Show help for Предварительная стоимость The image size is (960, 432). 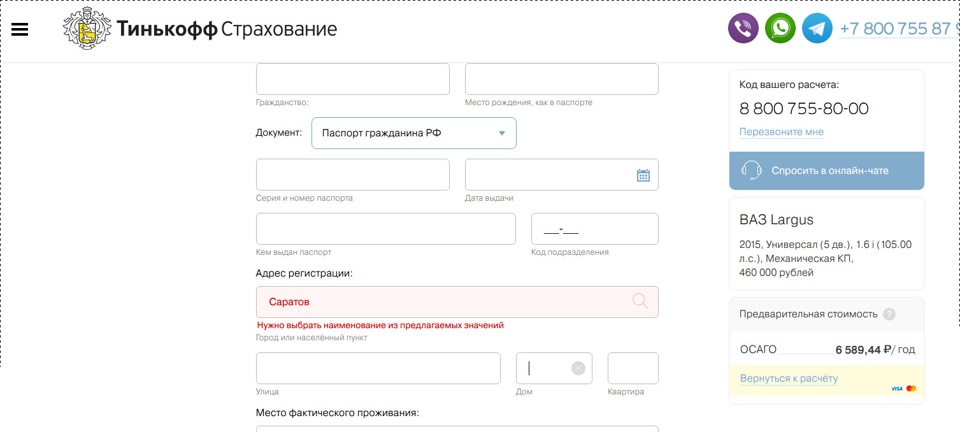coord(889,314)
